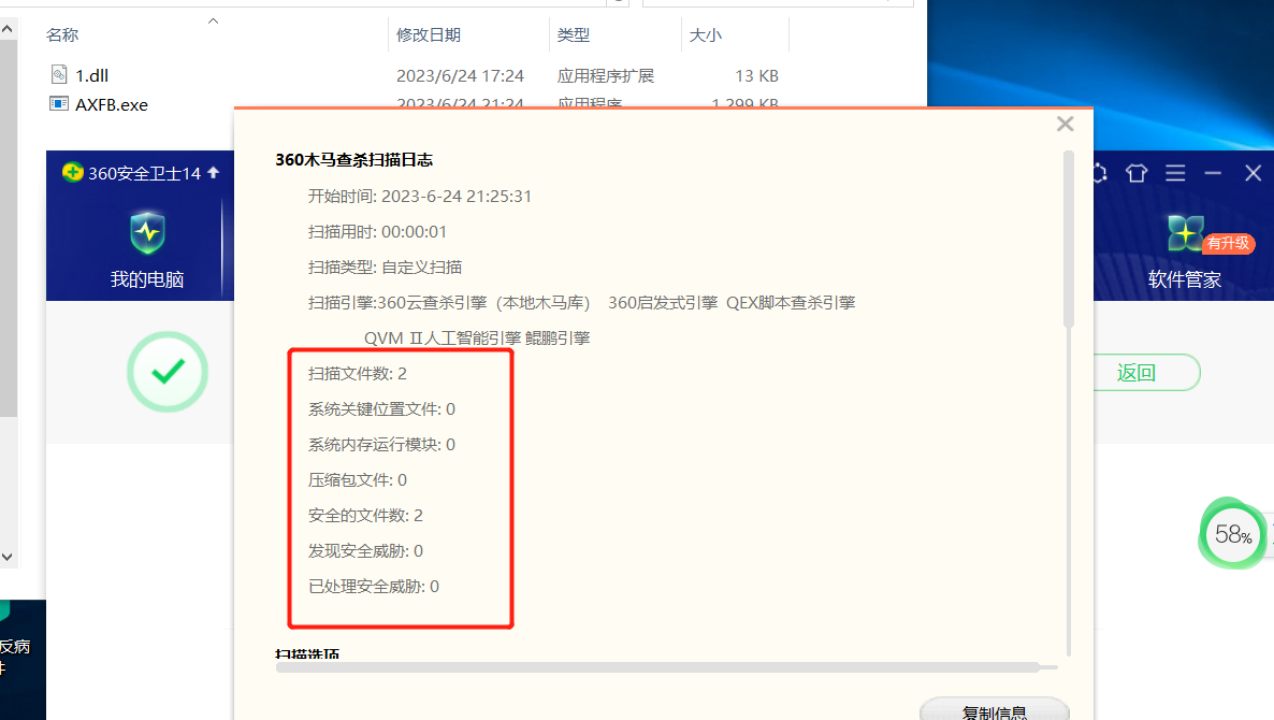Click the 360安全卫士 logo icon

click(72, 172)
